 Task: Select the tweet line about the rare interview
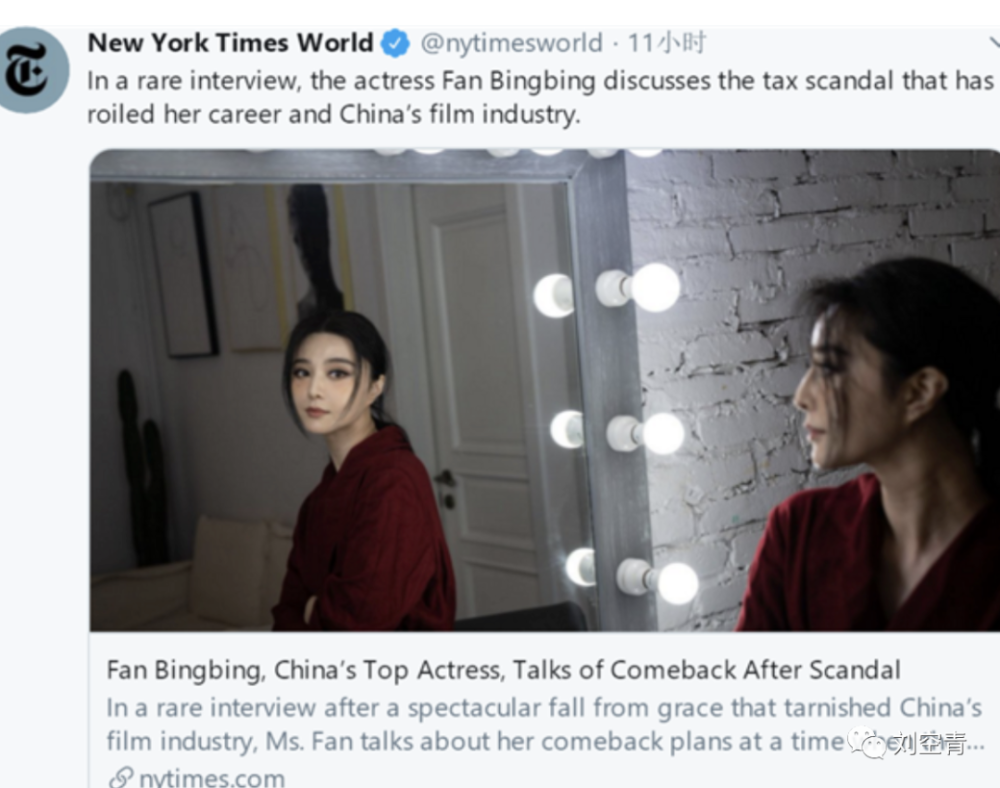click(x=541, y=81)
